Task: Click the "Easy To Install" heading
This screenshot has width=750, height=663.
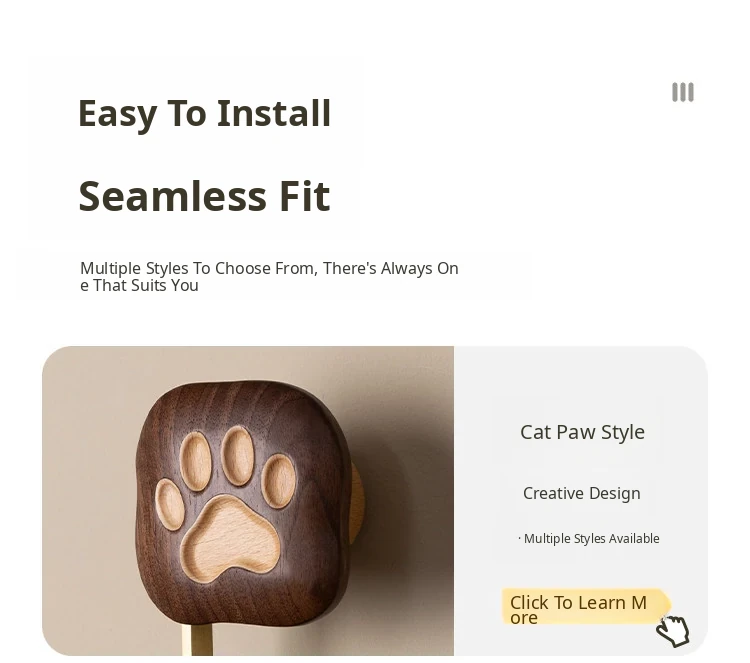Action: pos(205,113)
